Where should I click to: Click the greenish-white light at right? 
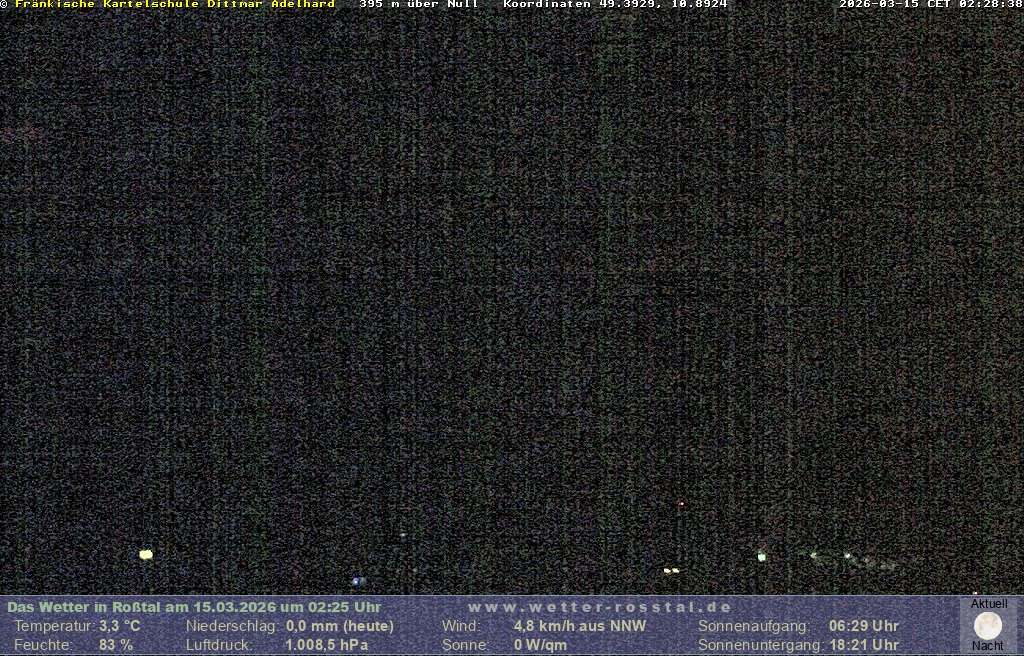click(x=762, y=557)
